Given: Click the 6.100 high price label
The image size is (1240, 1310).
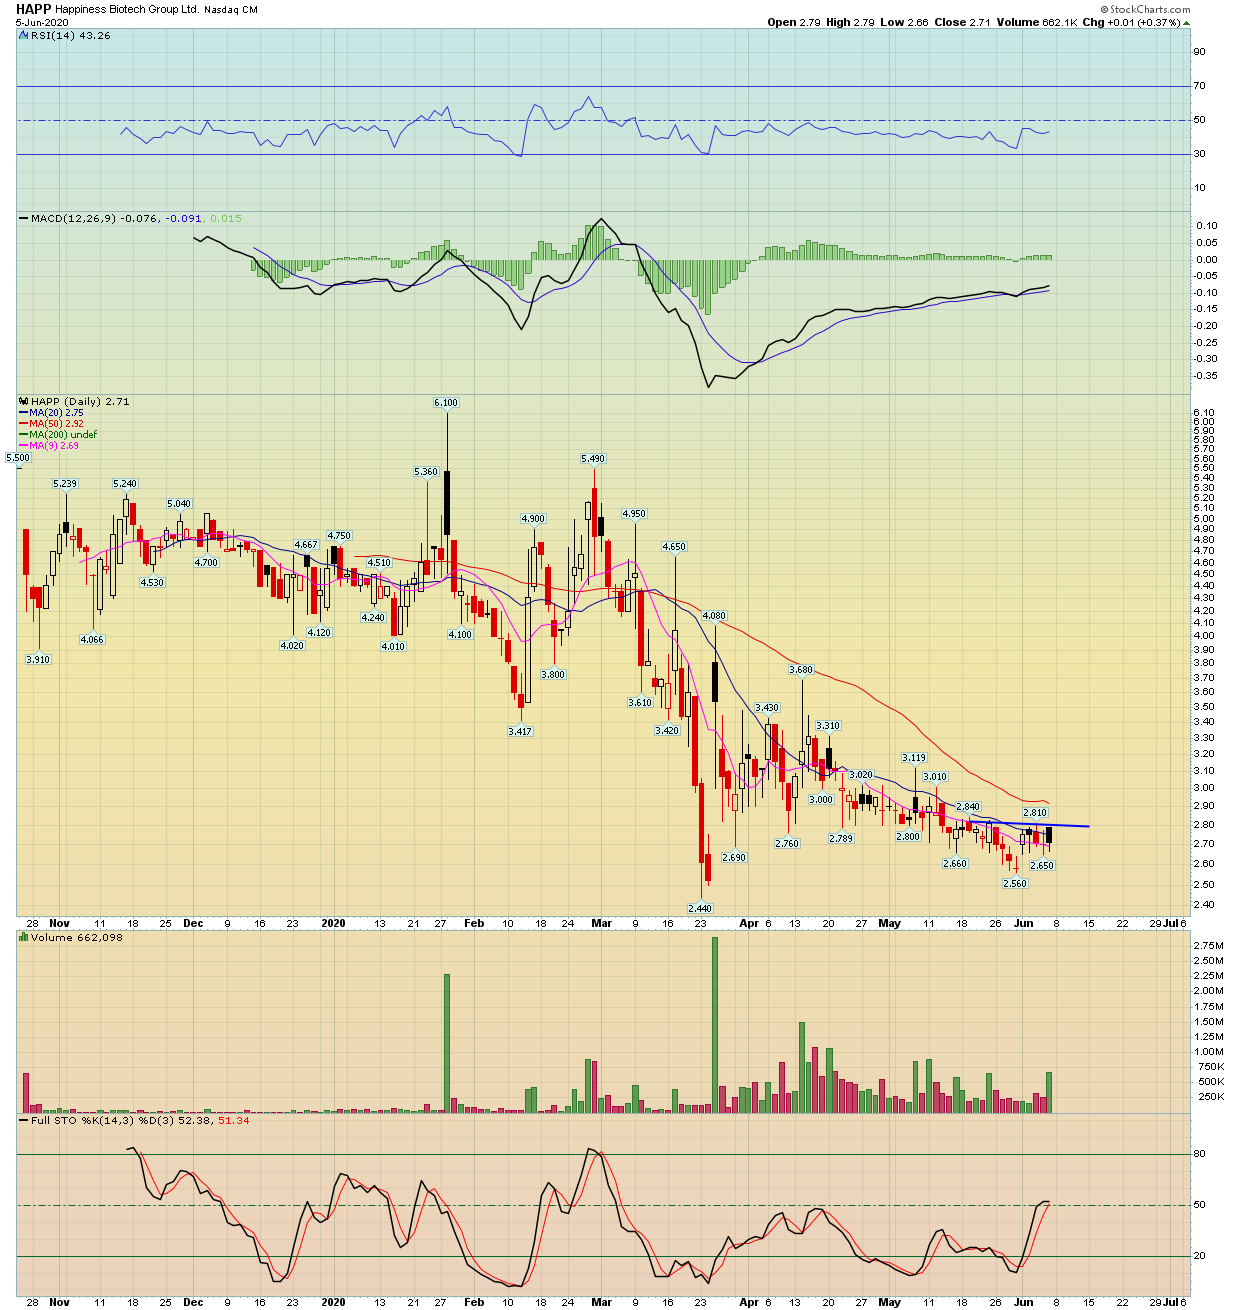Looking at the screenshot, I should click(446, 402).
